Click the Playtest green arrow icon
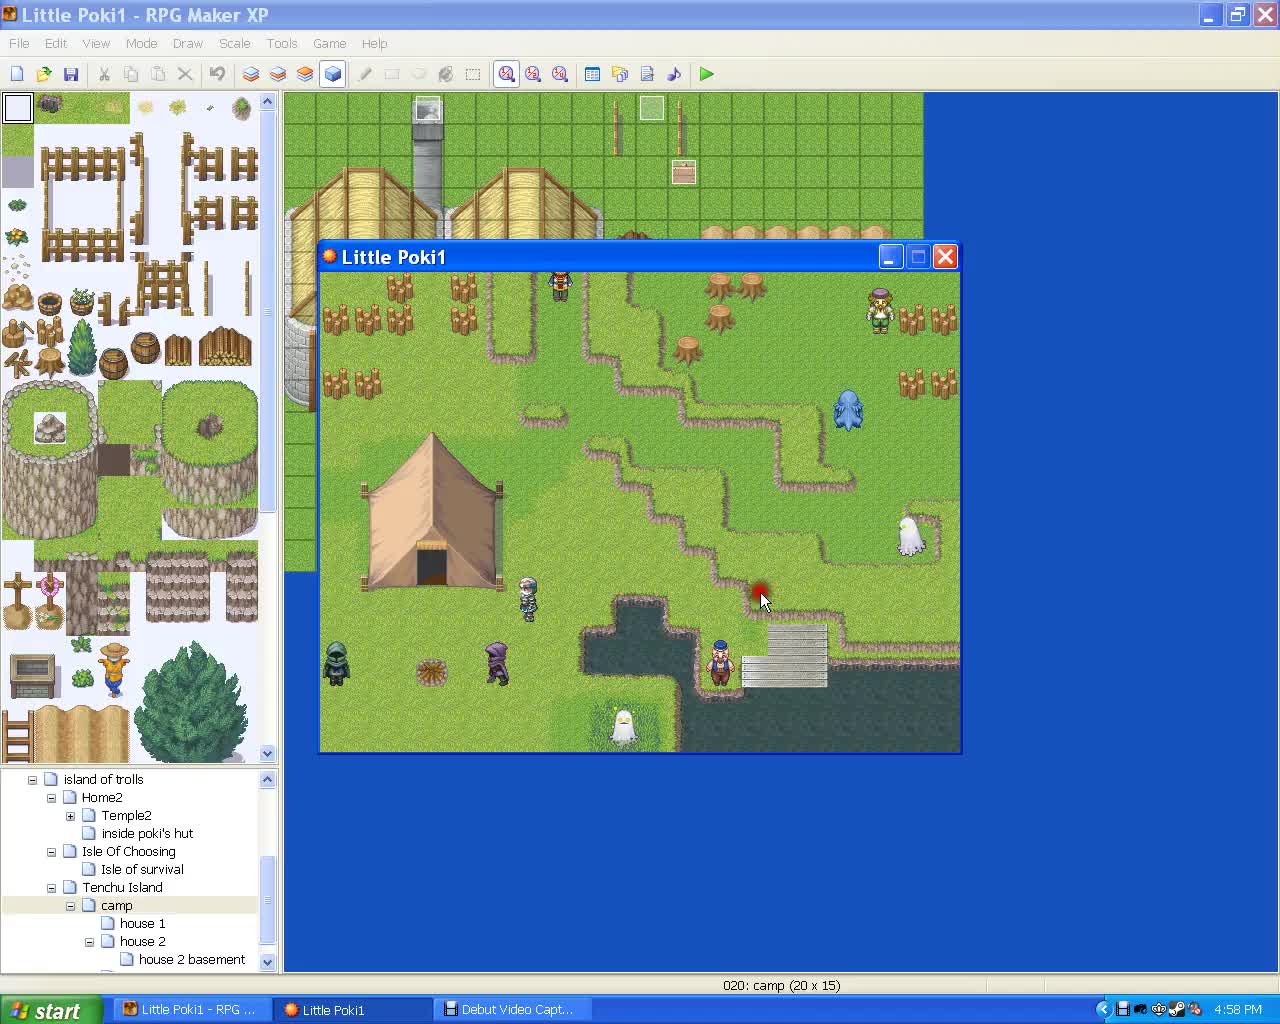Image resolution: width=1280 pixels, height=1024 pixels. pos(706,74)
